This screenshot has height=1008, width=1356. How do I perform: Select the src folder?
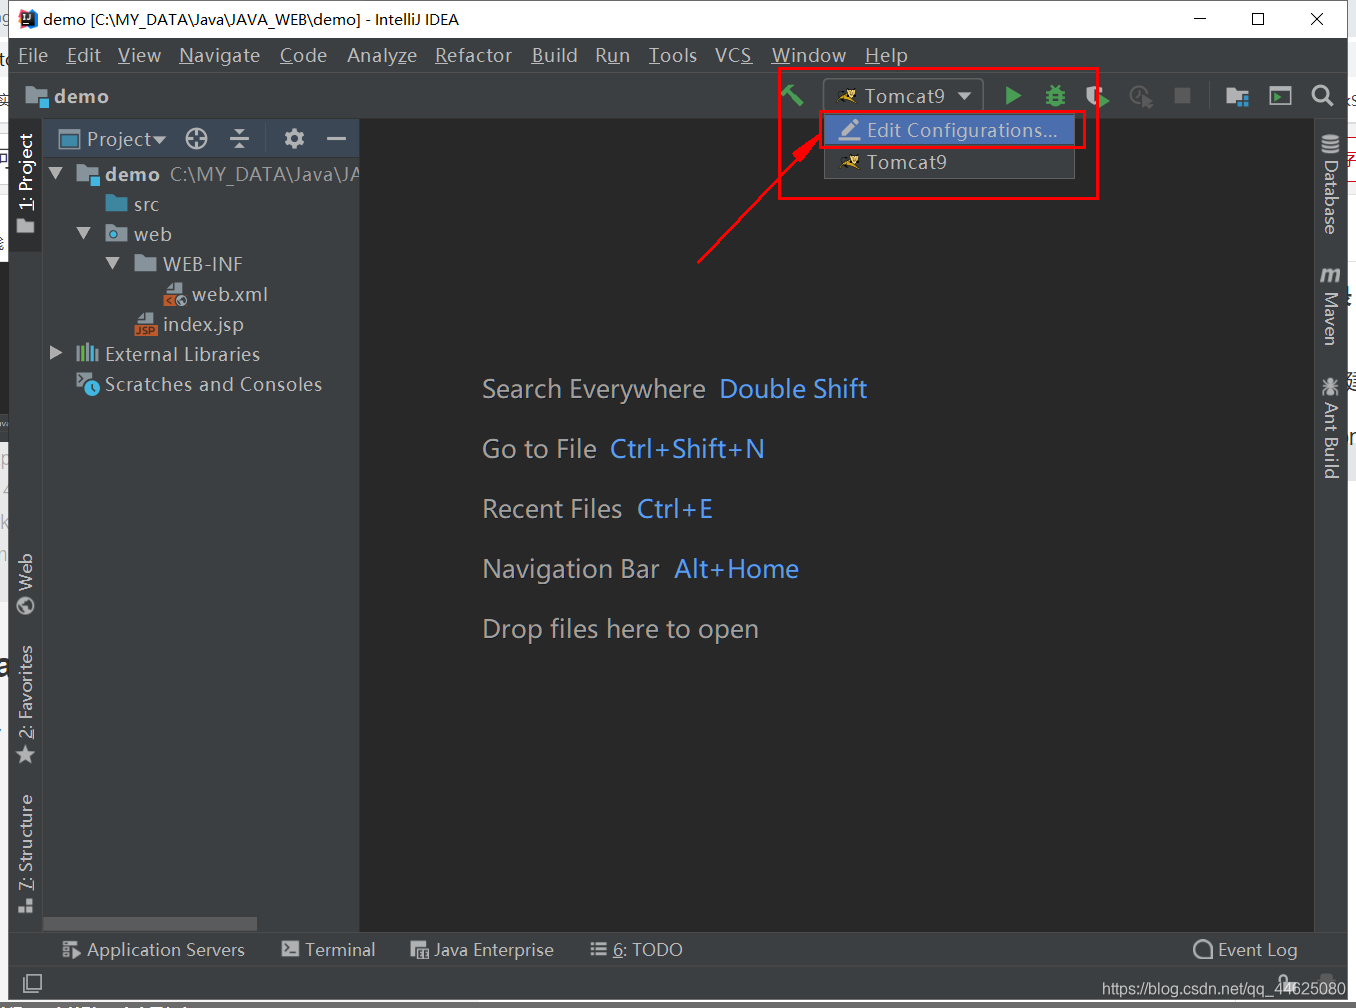tap(133, 204)
